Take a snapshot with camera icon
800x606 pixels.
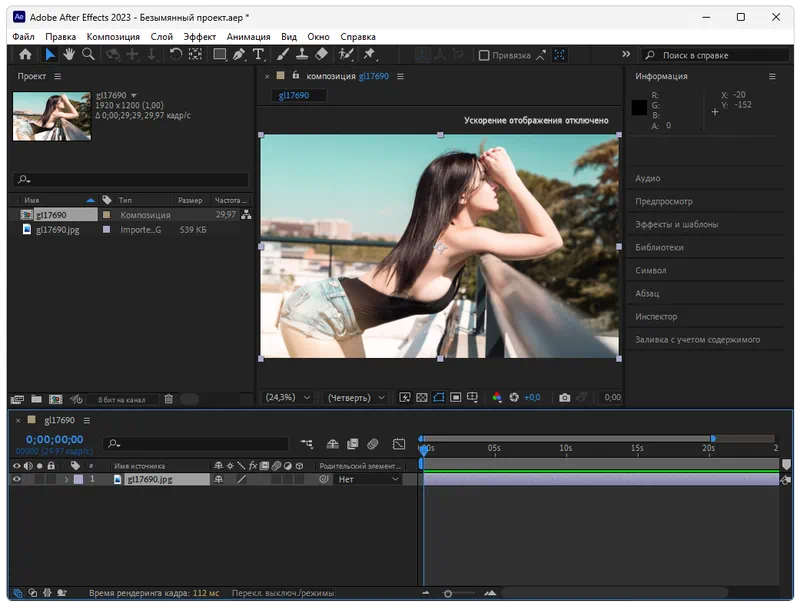565,397
